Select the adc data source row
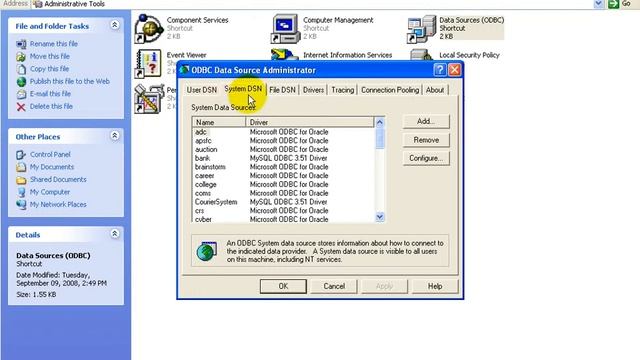 (283, 132)
